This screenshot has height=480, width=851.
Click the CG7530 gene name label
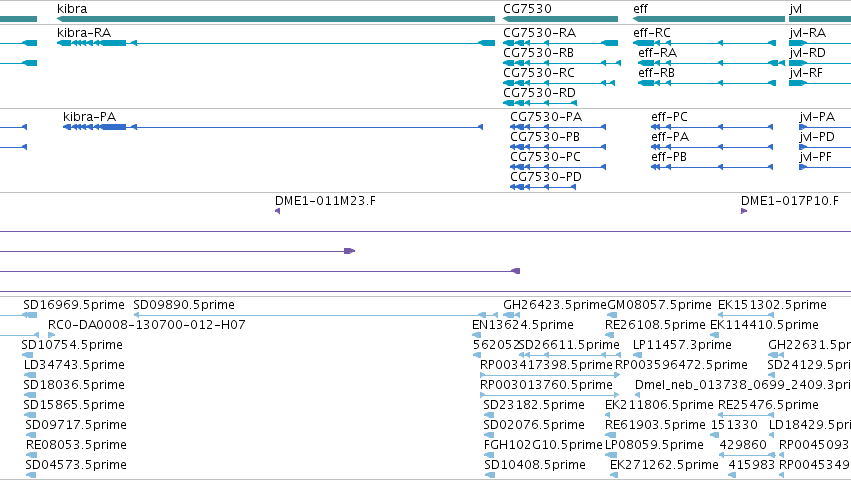point(527,9)
